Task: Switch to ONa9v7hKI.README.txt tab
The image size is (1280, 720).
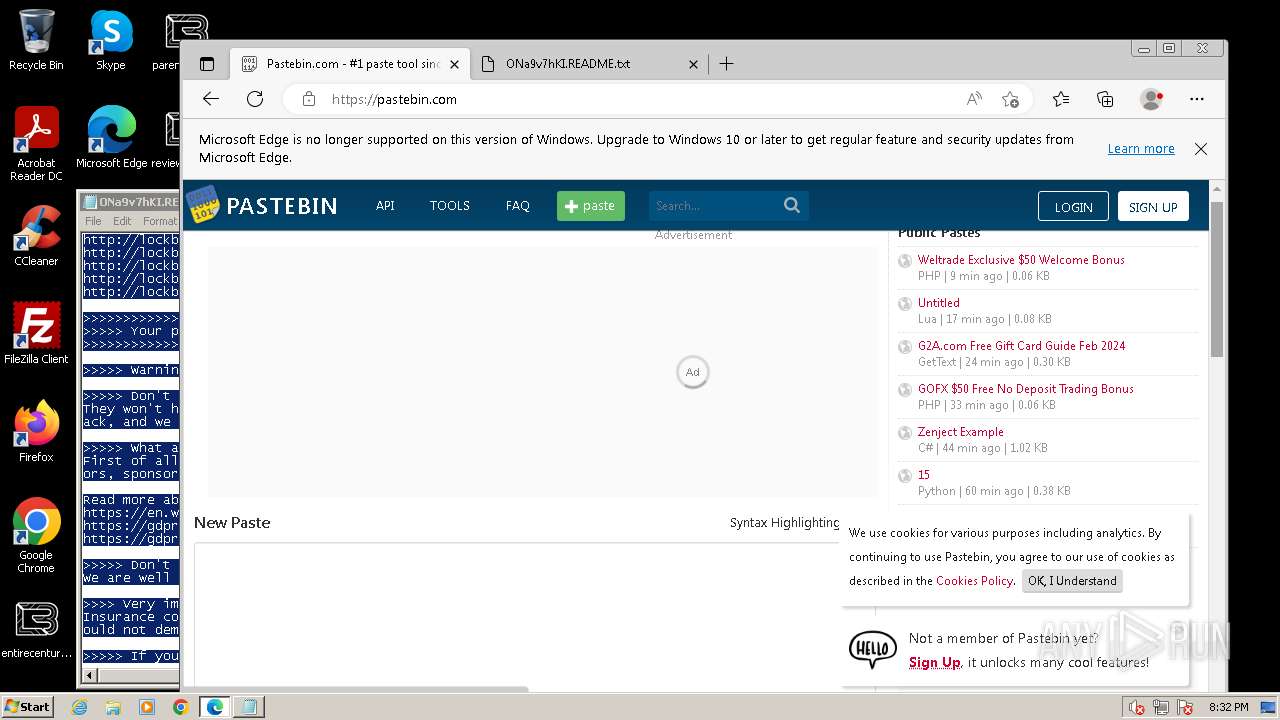Action: [x=589, y=64]
